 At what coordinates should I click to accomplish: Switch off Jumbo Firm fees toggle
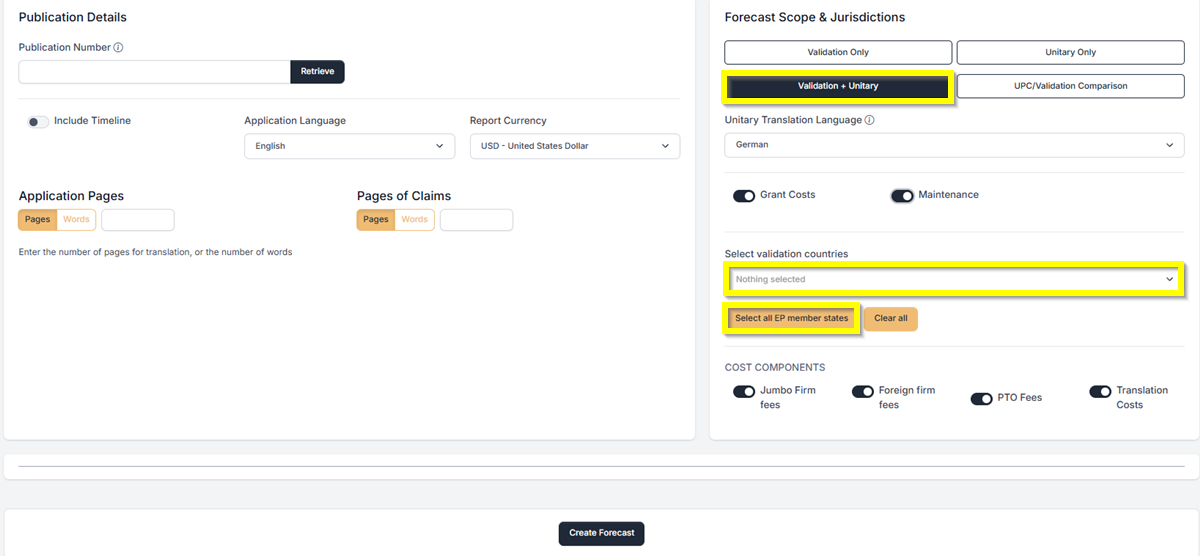pos(743,392)
